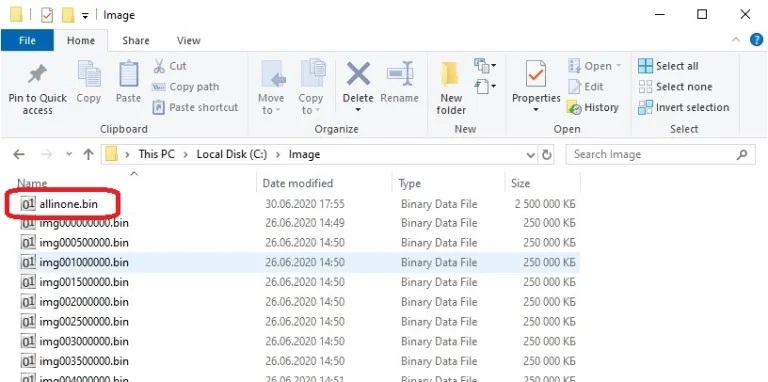Screen dimensions: 768x382
Task: Expand the Delete options dropdown arrow
Action: point(358,110)
